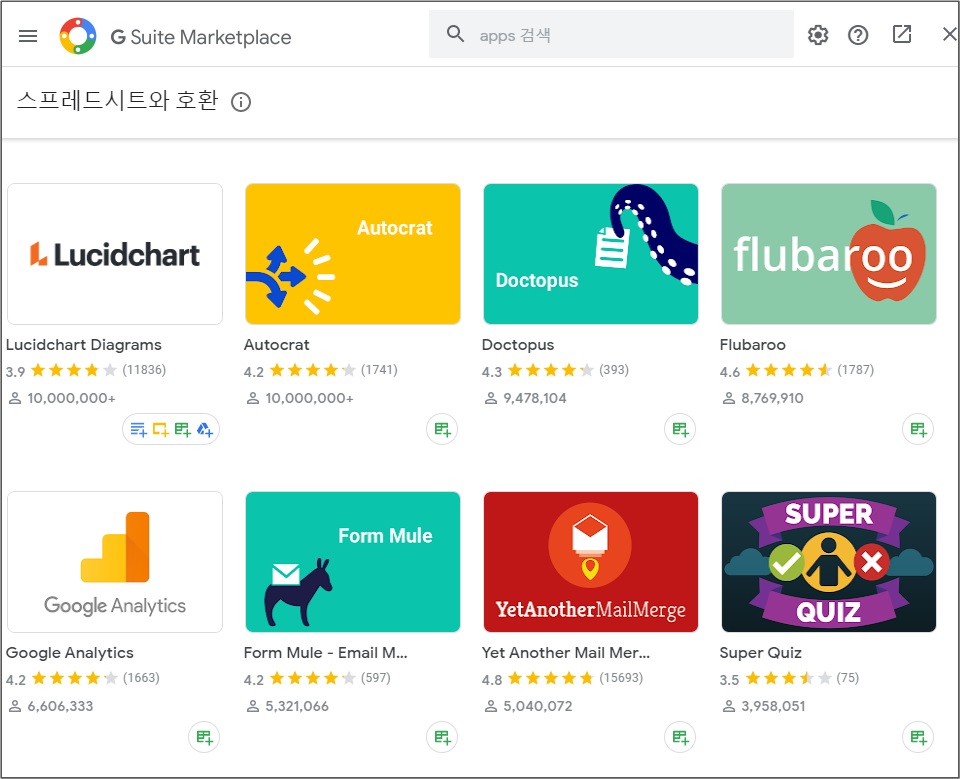This screenshot has height=779, width=961.
Task: Click Google Analytics' Sheets add-on icon
Action: click(x=204, y=737)
